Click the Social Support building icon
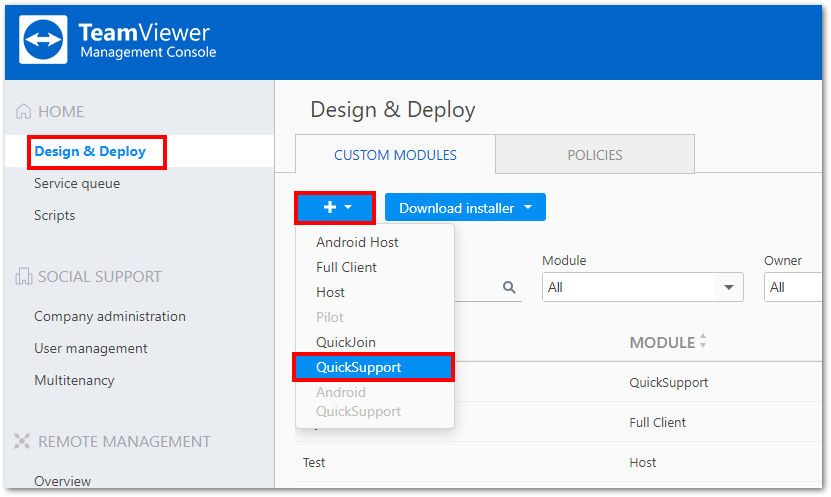831x497 pixels. coord(24,277)
